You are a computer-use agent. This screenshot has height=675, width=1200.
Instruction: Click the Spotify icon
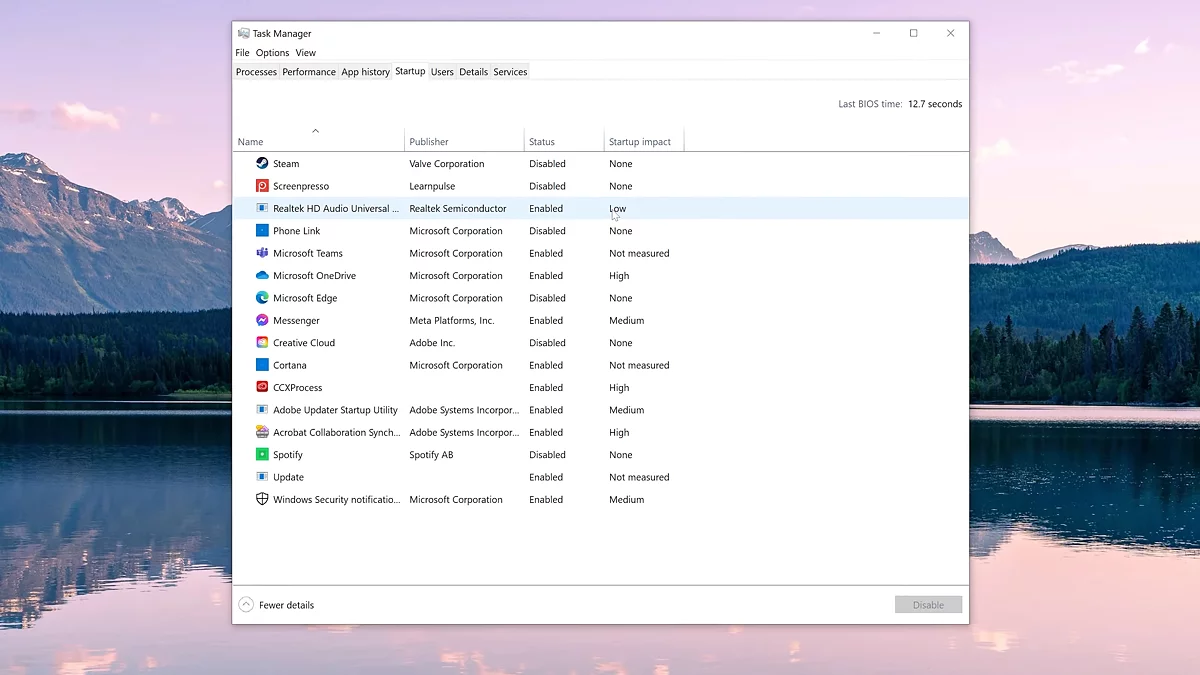(x=263, y=454)
